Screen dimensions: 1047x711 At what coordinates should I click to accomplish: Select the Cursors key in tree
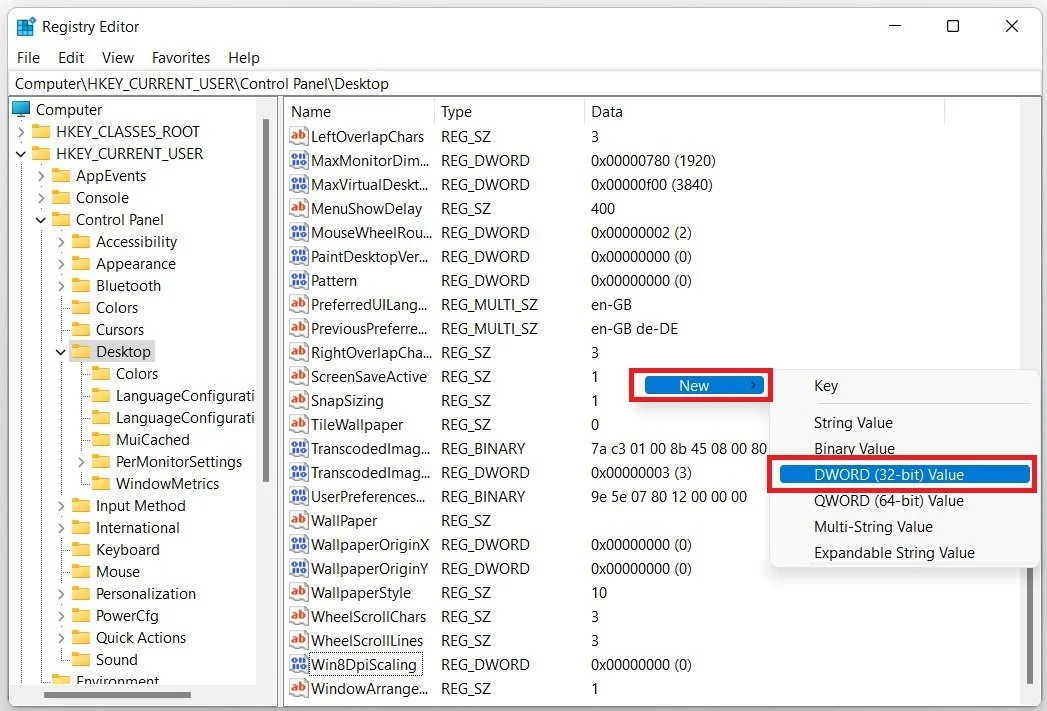(120, 329)
